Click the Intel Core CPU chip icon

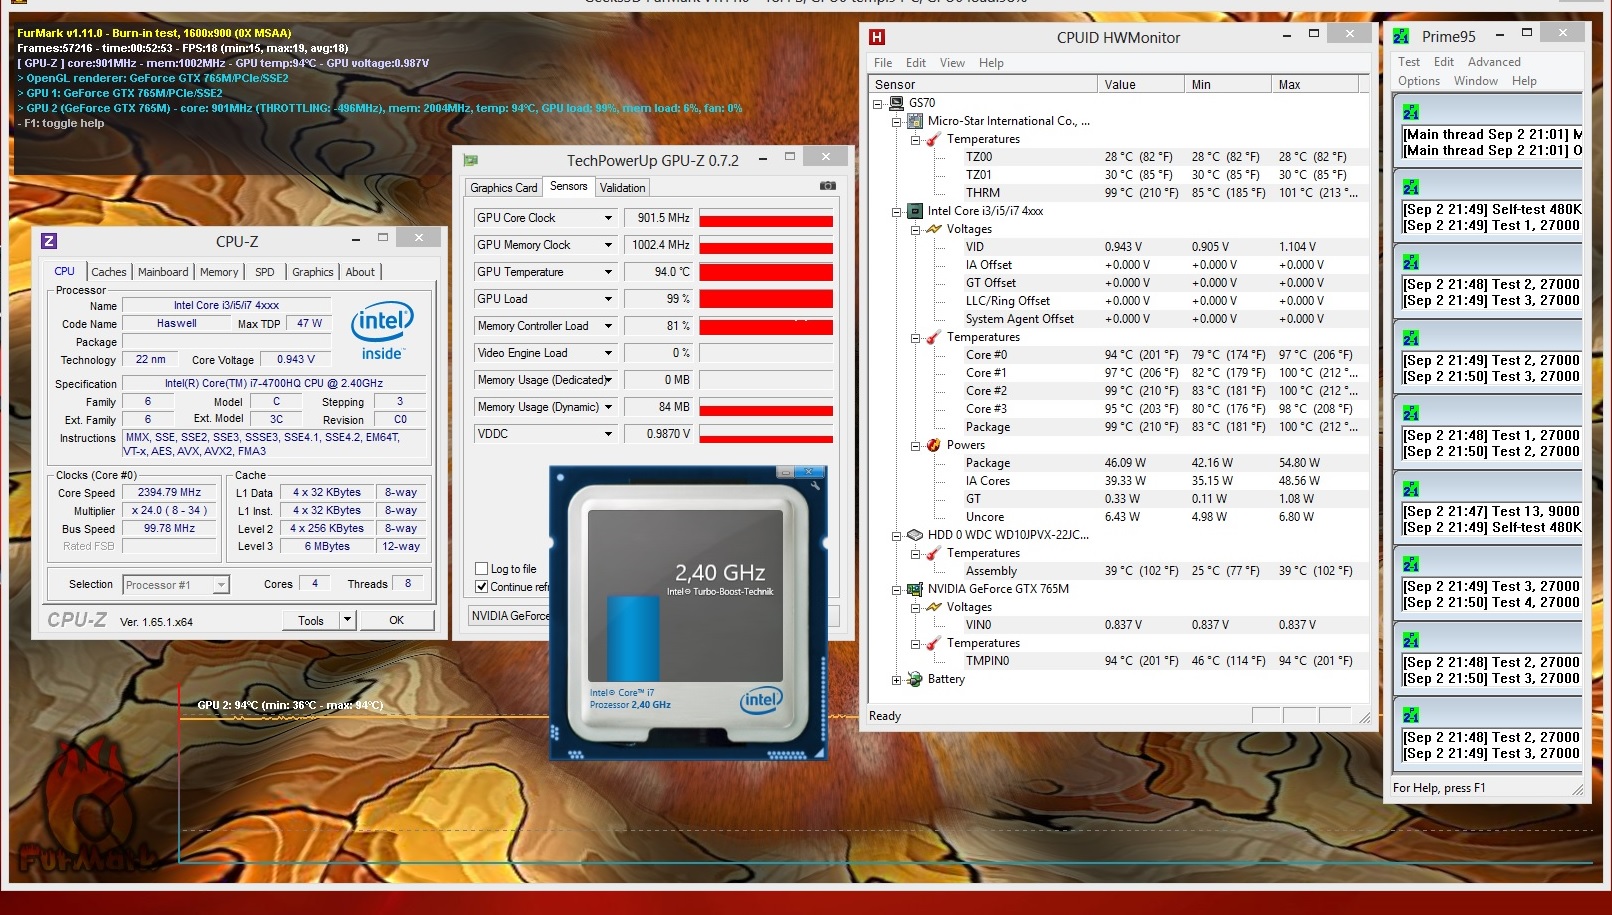click(x=914, y=211)
